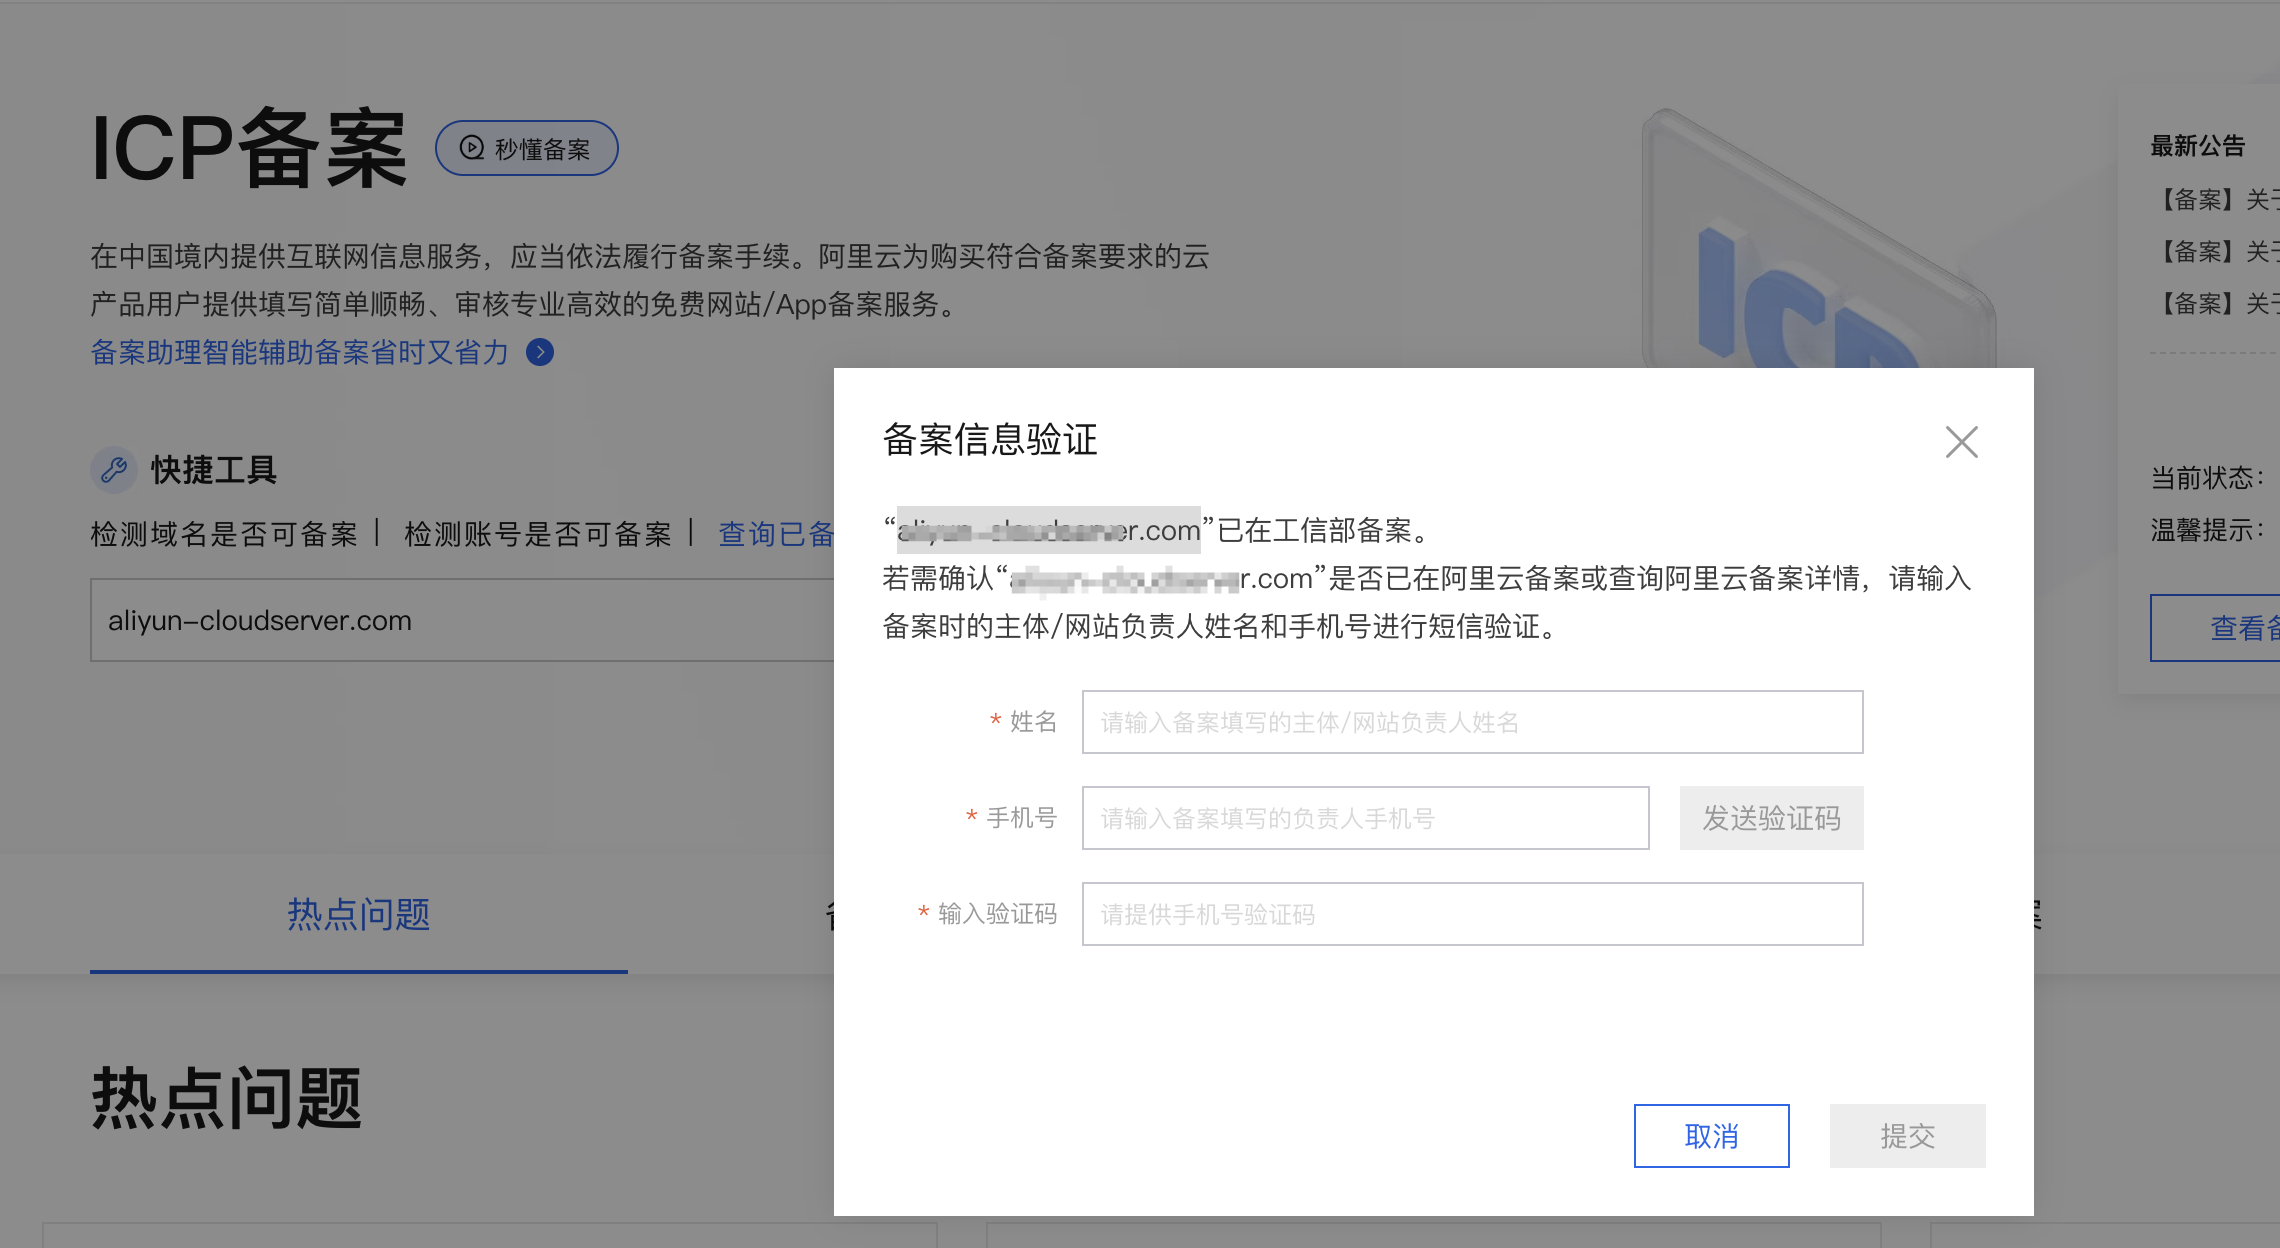
Task: Click the arrow icon after 备案助理智能辅助备案省时又省力
Action: coord(540,352)
